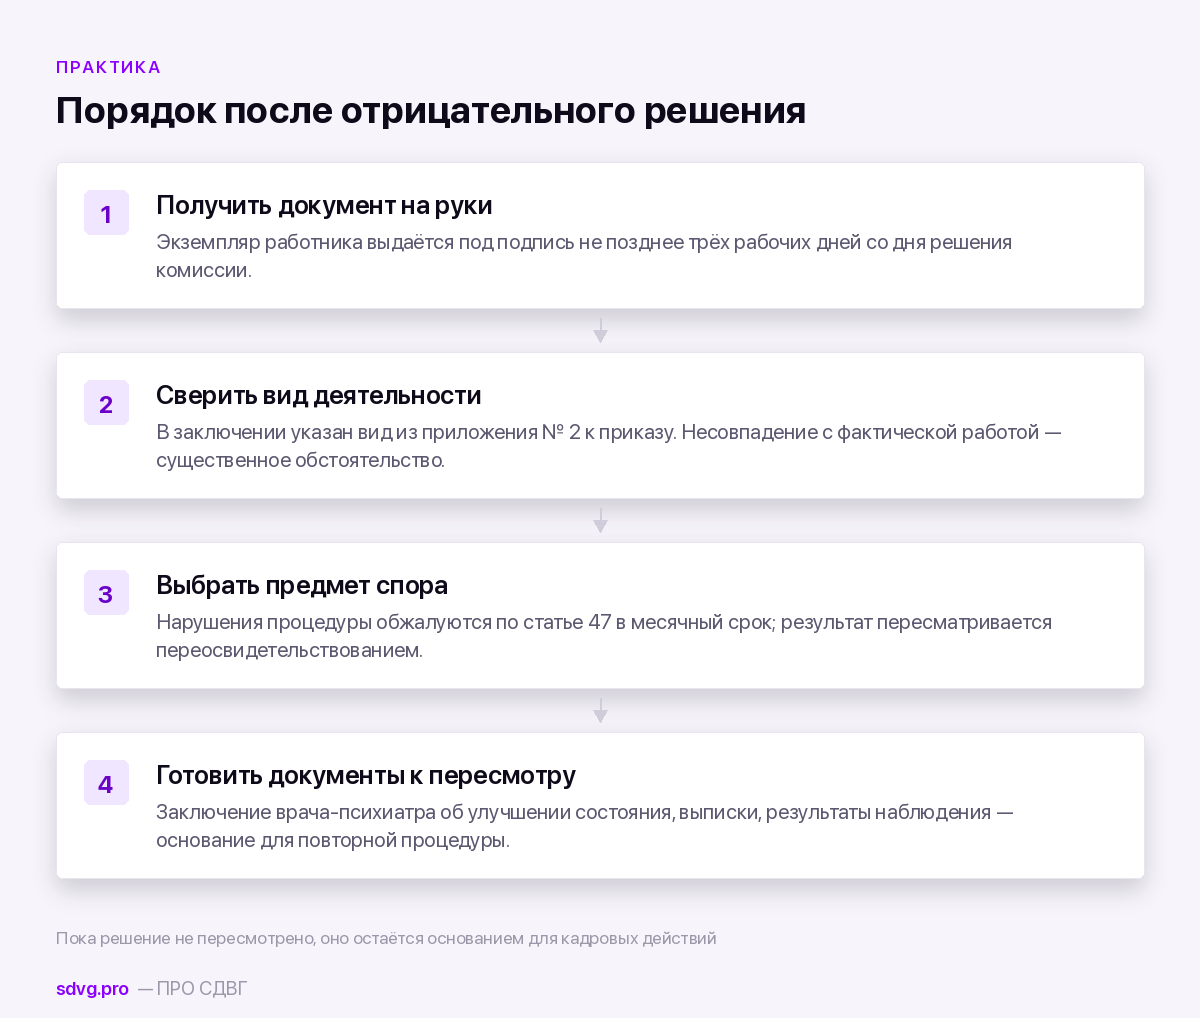Click the text starting 'В заключении указан вид'

click(x=609, y=446)
